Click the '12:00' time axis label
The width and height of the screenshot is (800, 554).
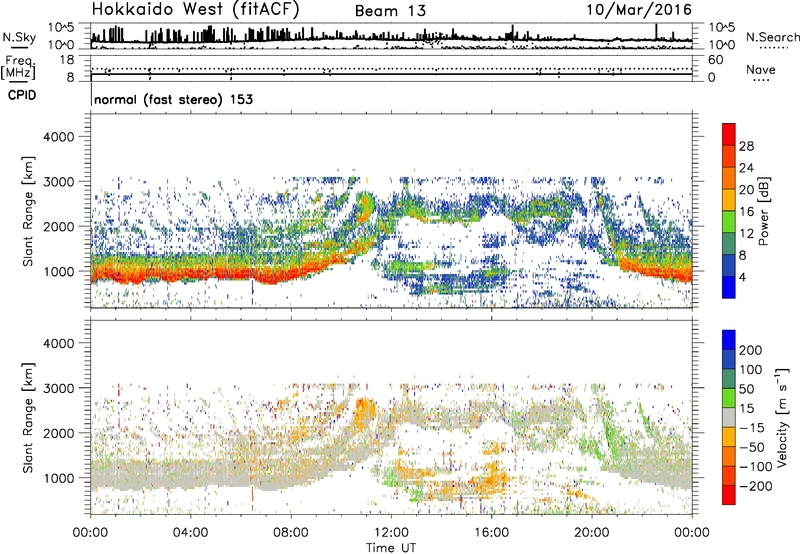[x=391, y=533]
